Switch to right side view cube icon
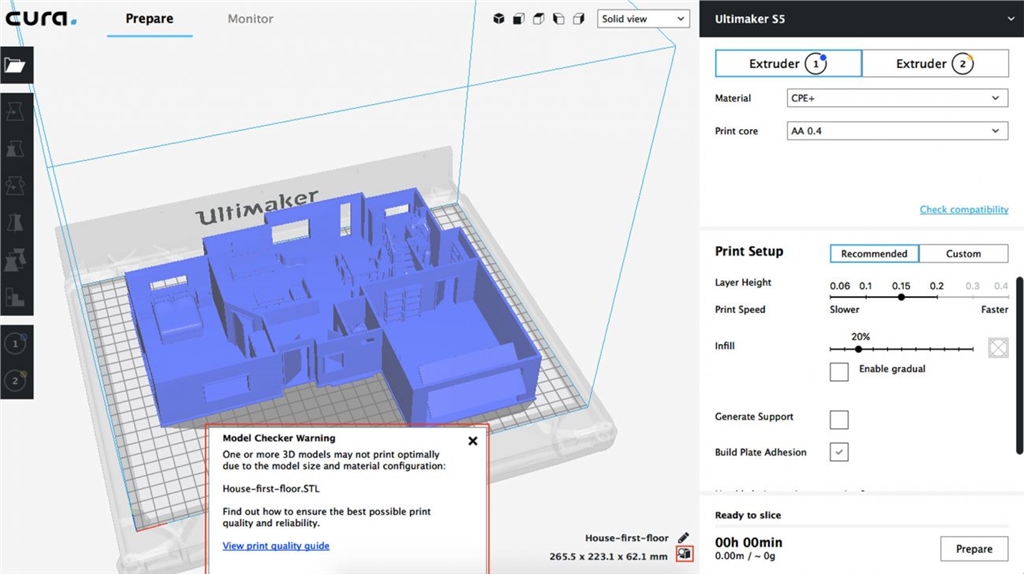This screenshot has height=574, width=1024. pos(578,19)
